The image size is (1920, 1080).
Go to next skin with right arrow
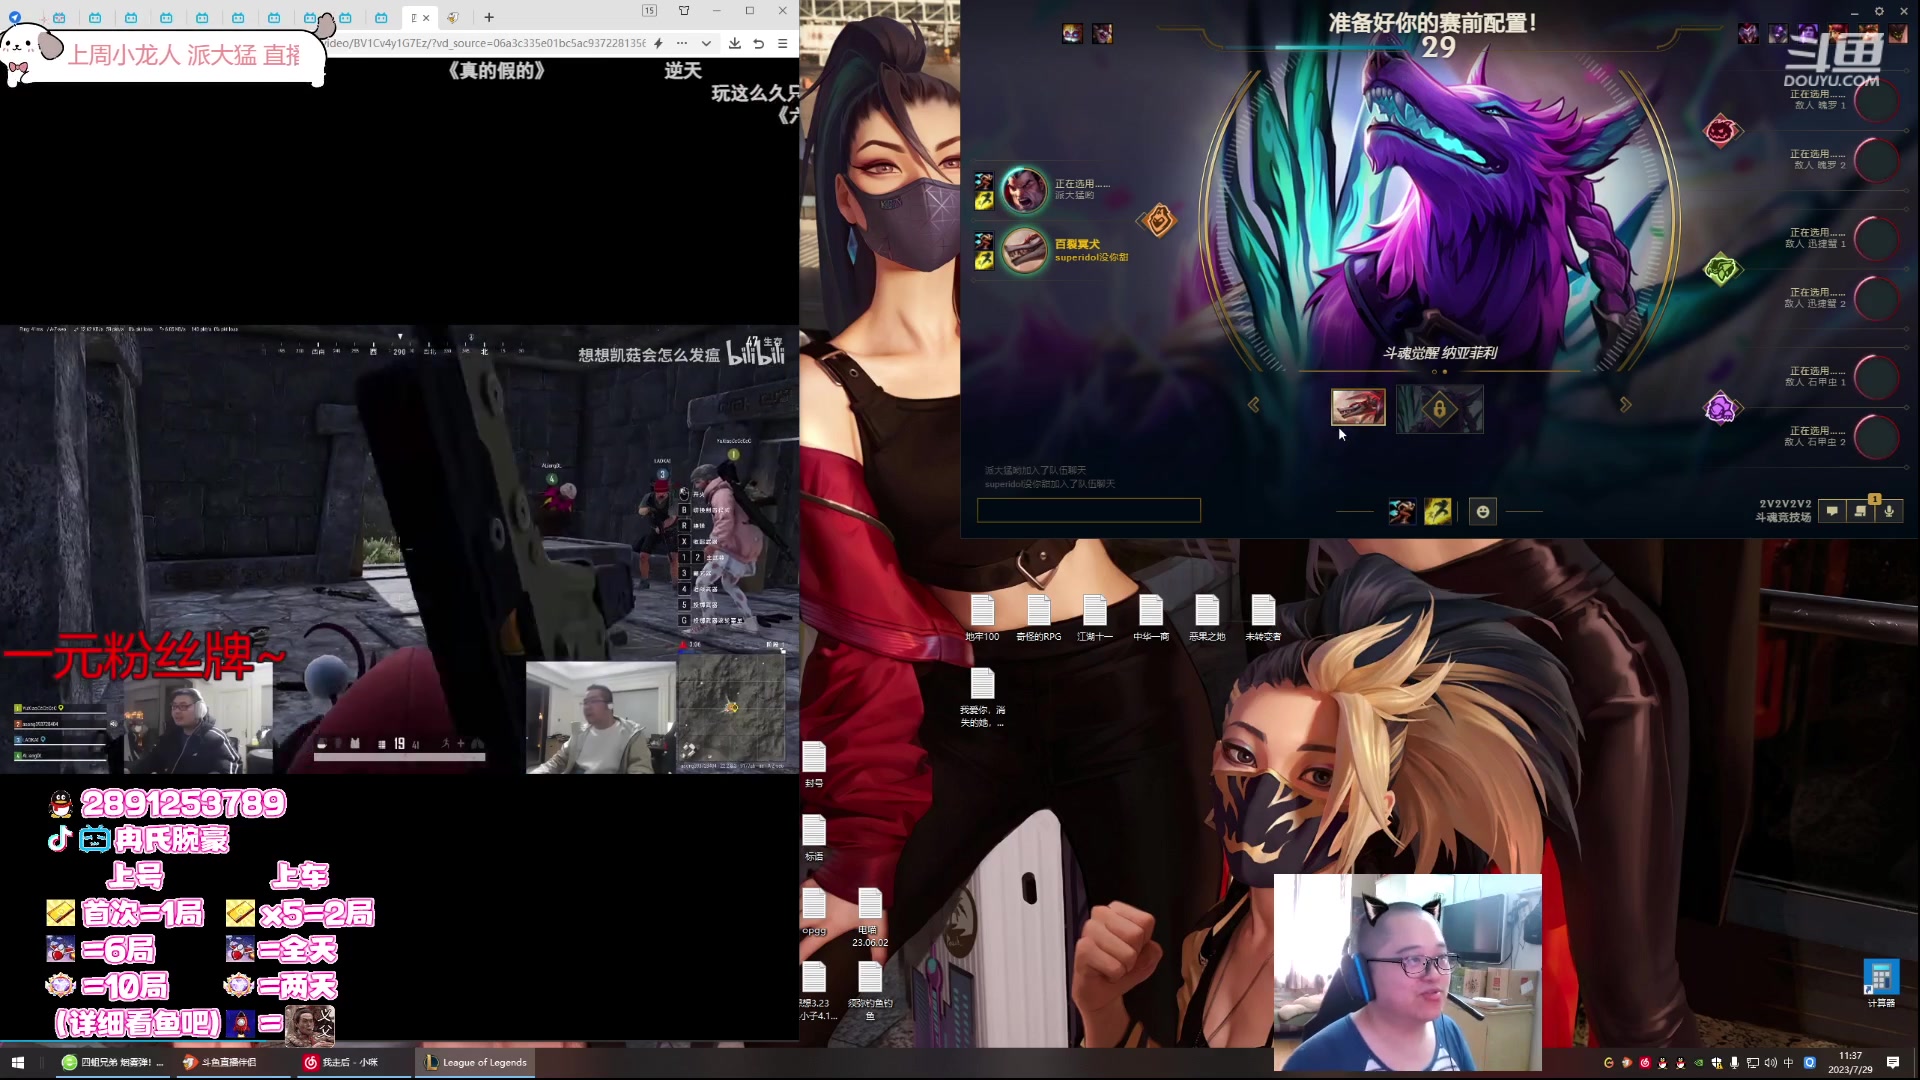coord(1626,404)
